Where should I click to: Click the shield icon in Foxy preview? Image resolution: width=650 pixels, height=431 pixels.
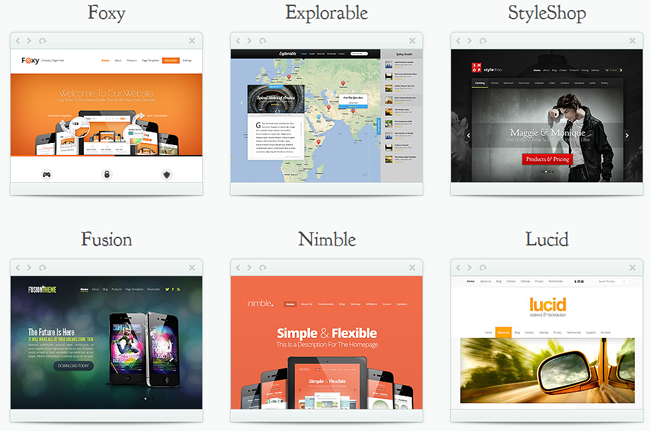click(167, 174)
